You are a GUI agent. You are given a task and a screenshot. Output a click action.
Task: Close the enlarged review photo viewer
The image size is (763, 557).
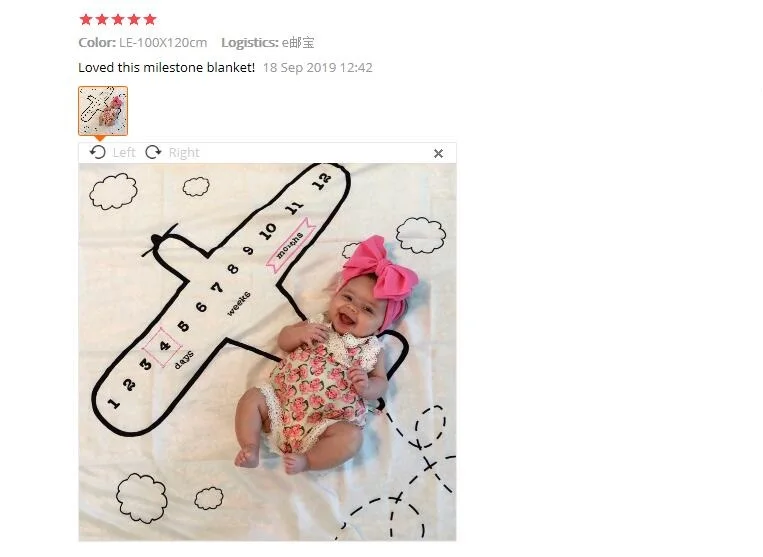[x=438, y=154]
